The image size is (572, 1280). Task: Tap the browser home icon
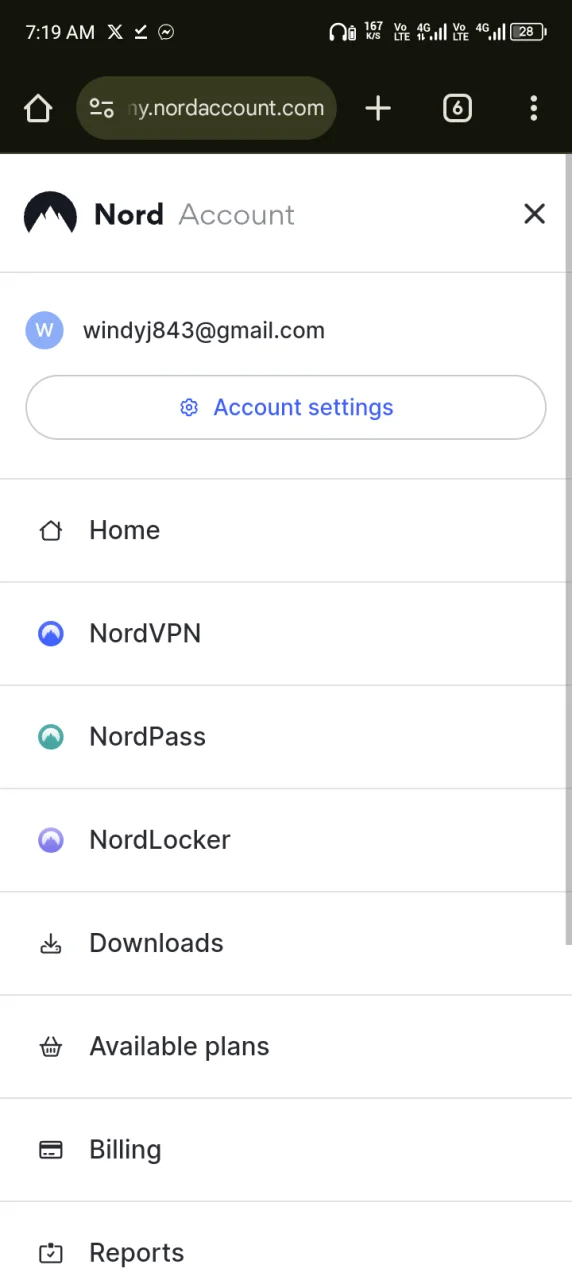pos(38,108)
